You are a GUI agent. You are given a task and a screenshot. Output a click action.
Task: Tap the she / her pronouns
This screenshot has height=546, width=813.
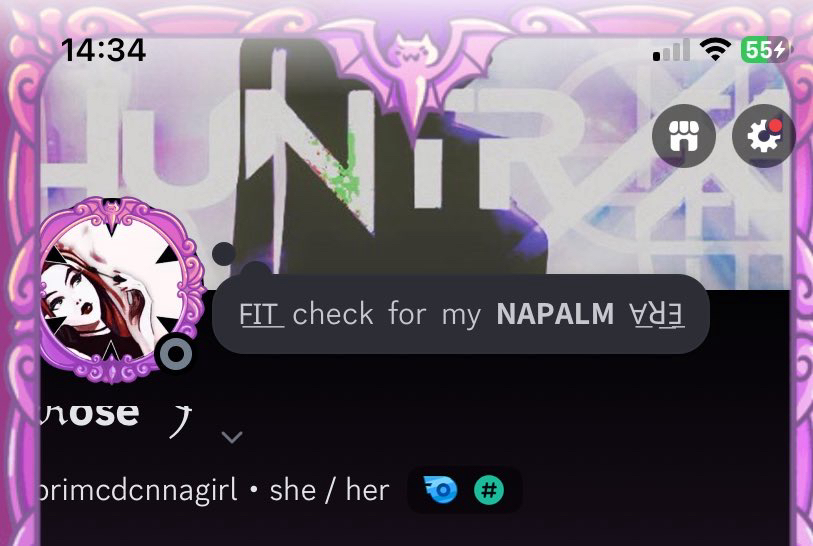tap(329, 490)
